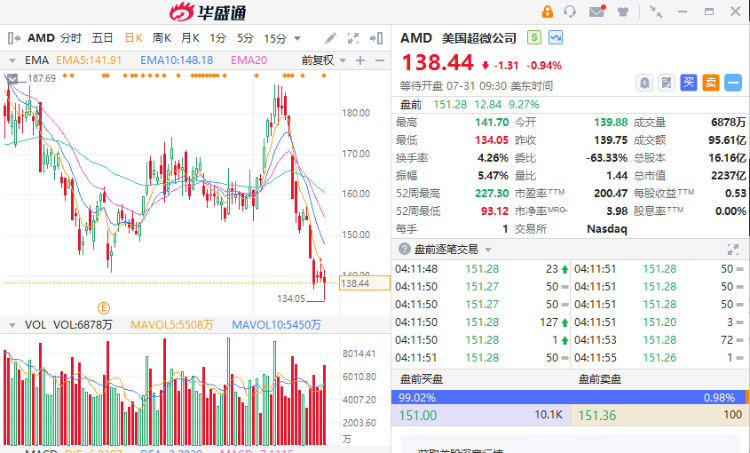Select the 日K daily candlestick tab
The image size is (750, 453).
(x=133, y=38)
